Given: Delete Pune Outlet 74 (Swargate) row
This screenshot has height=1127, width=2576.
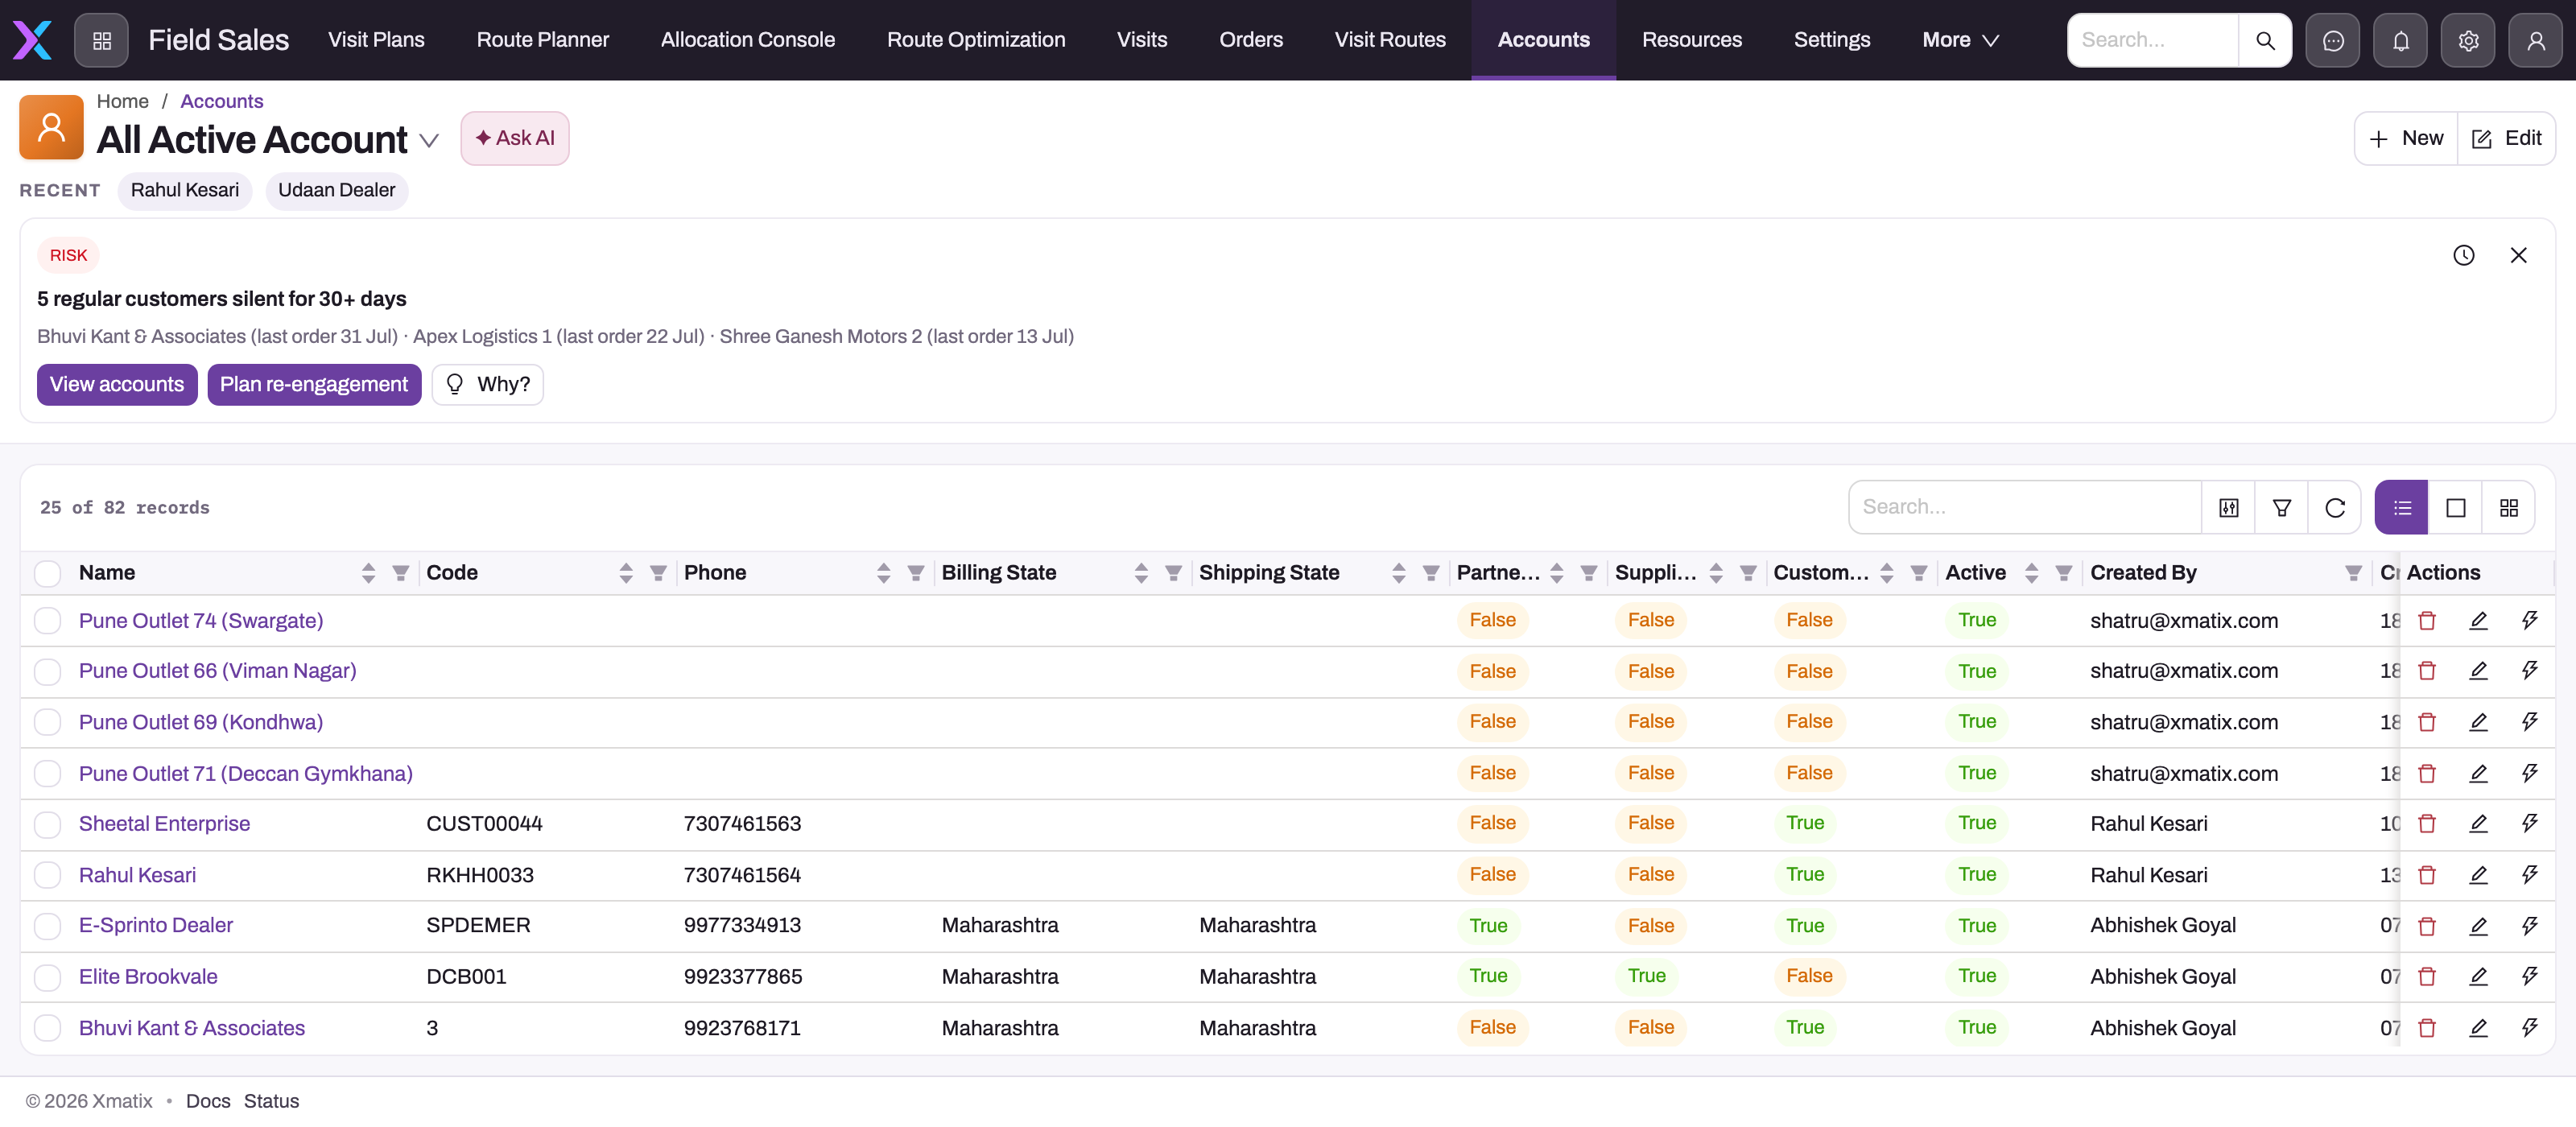Looking at the screenshot, I should tap(2427, 621).
